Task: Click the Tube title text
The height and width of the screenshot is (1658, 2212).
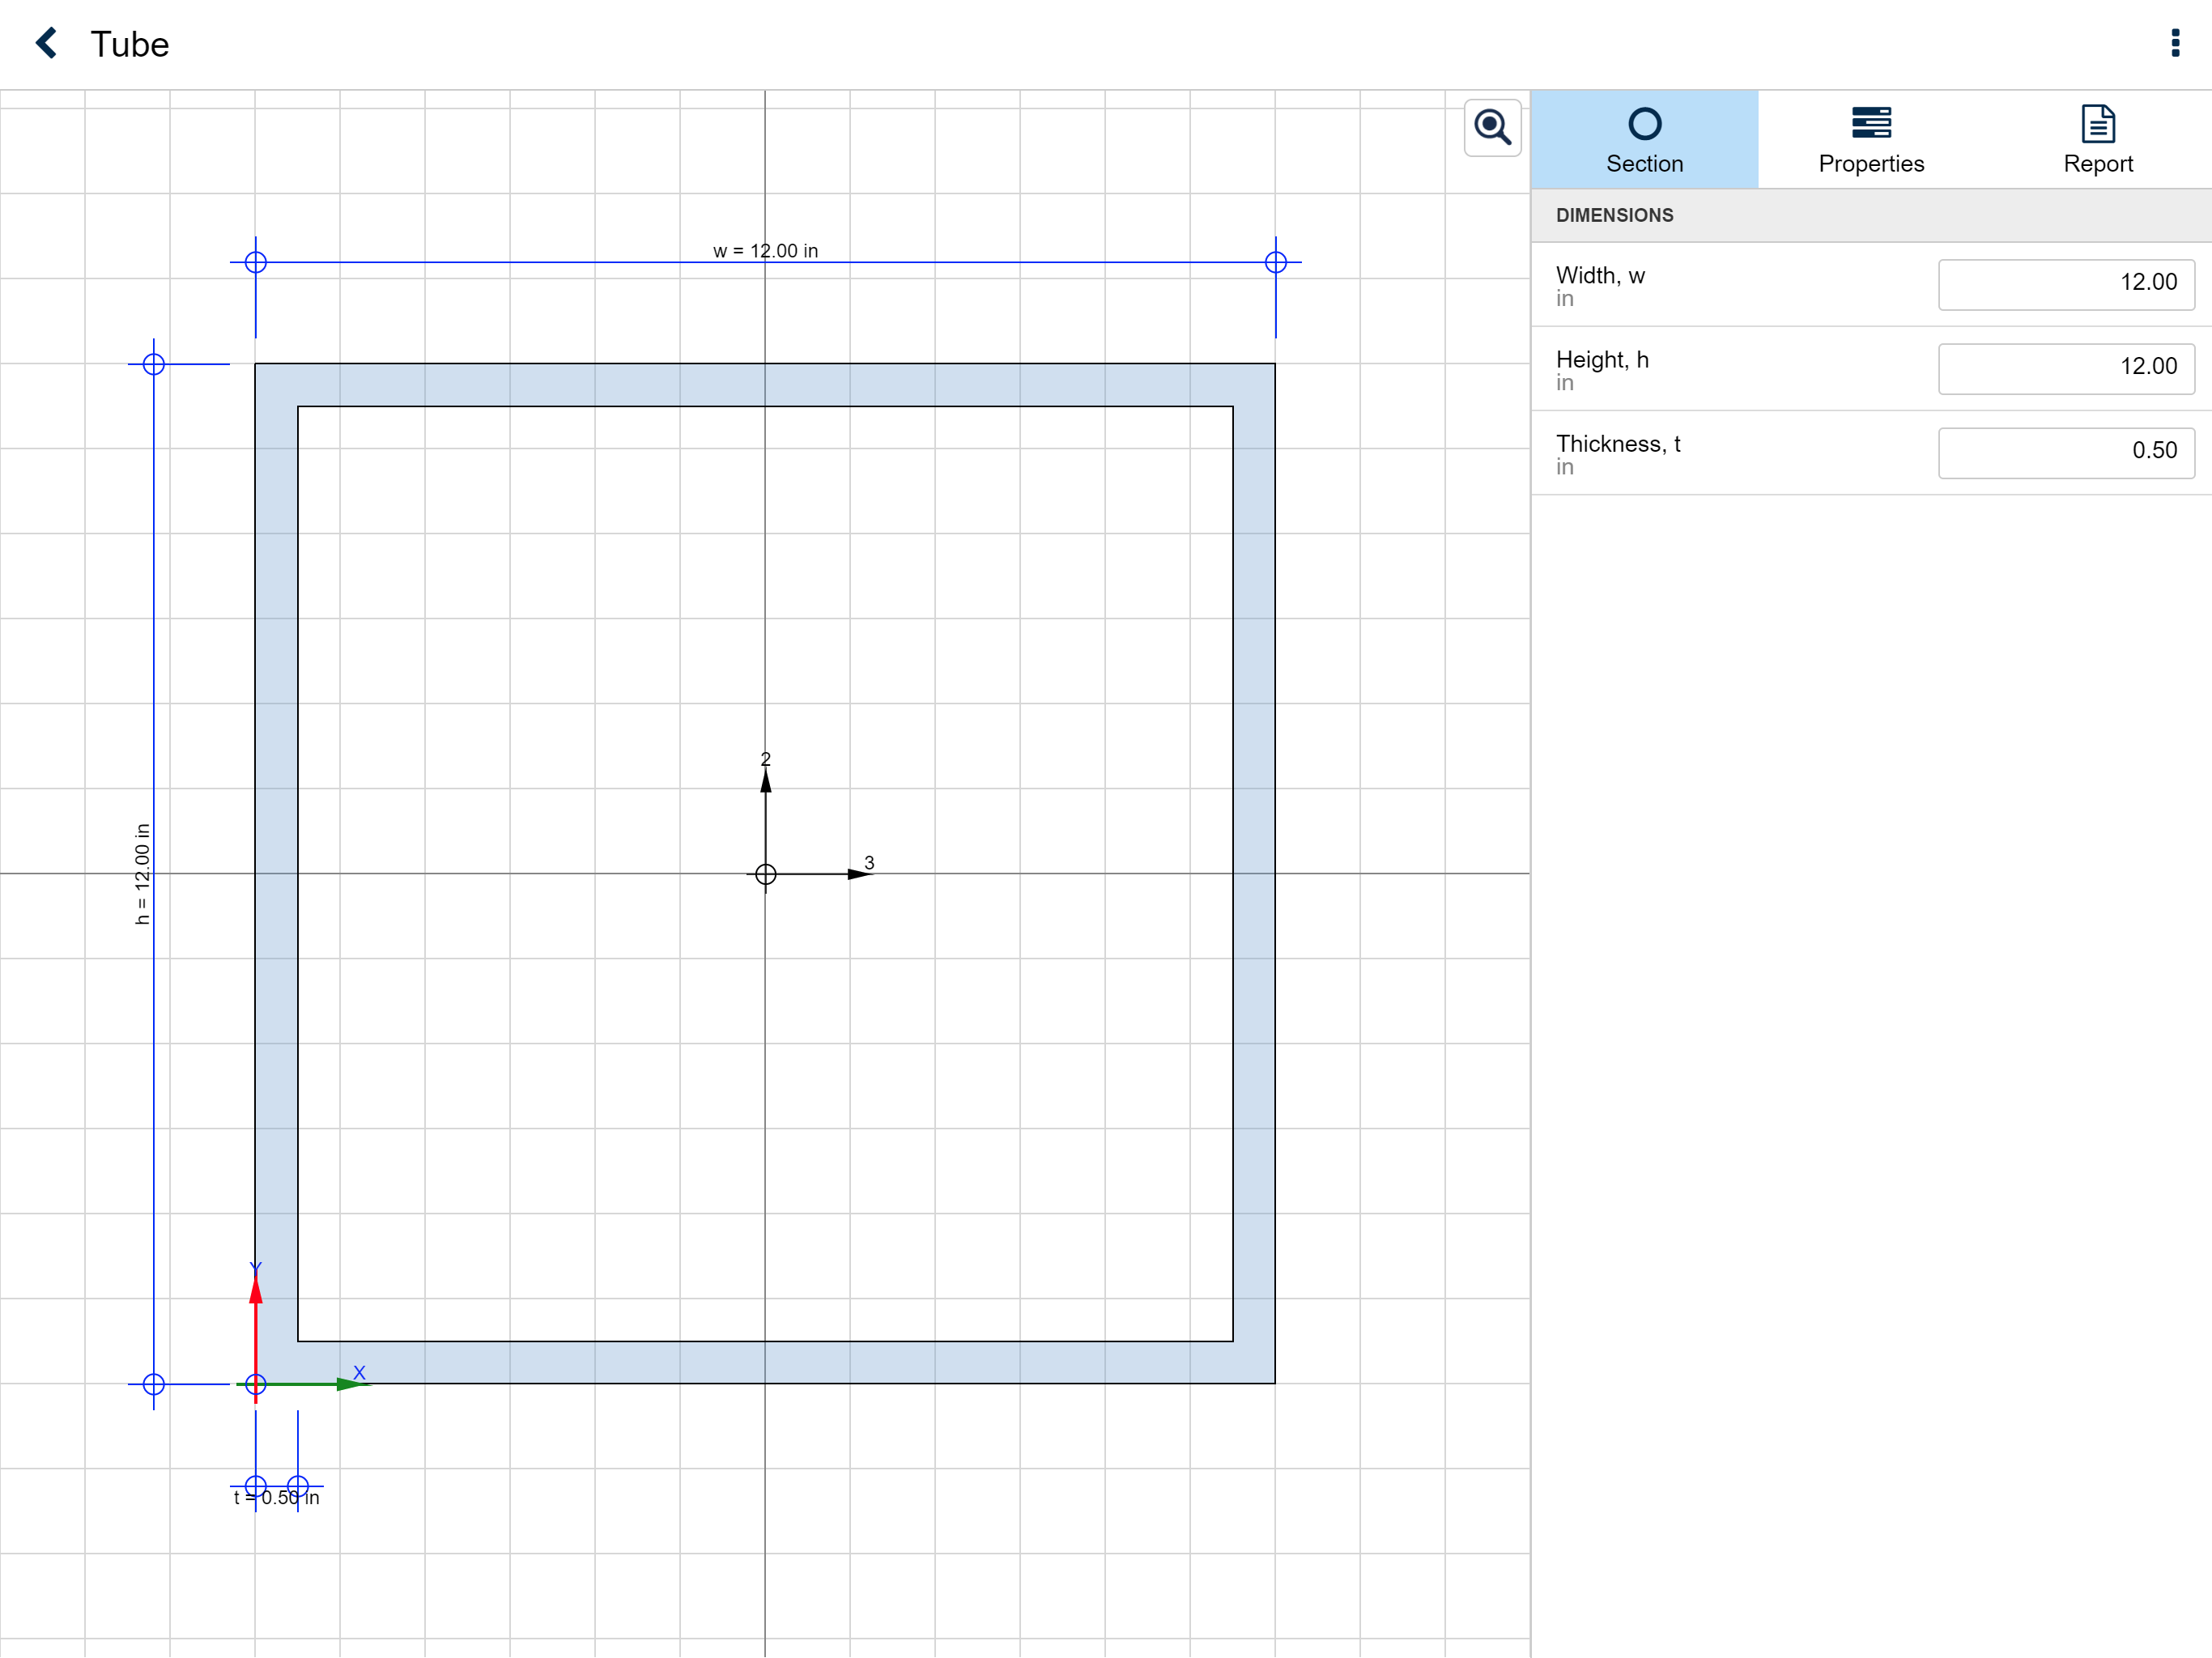Action: pos(130,44)
